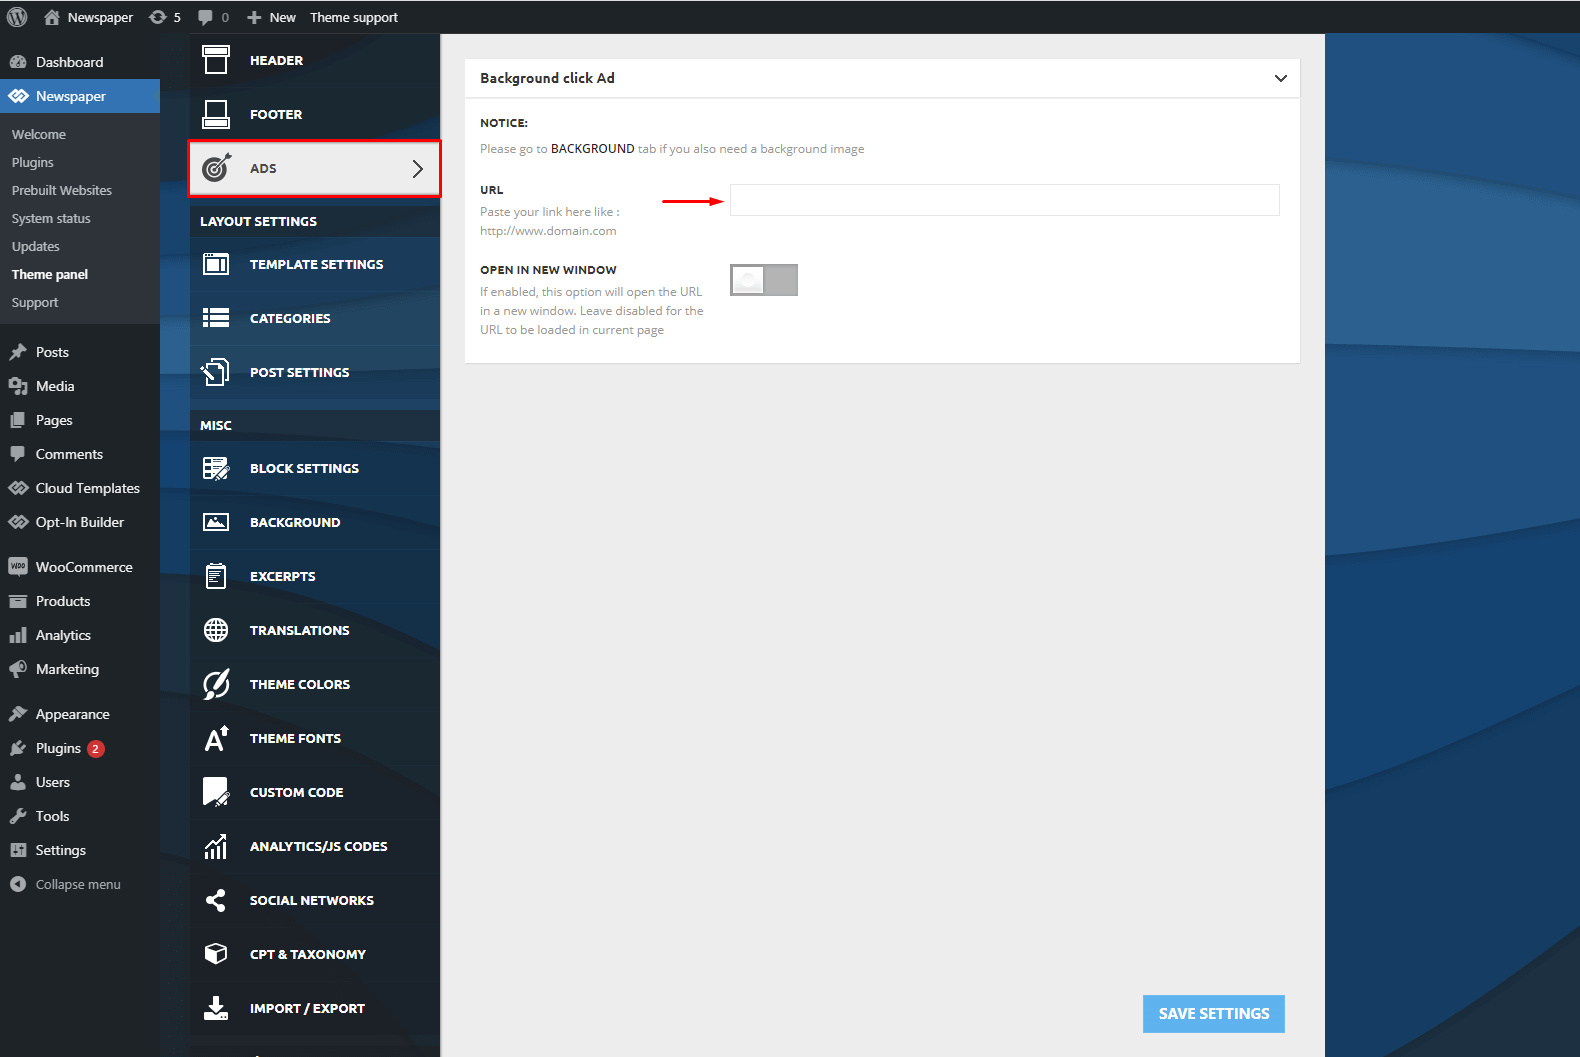Open the System status link

click(51, 218)
